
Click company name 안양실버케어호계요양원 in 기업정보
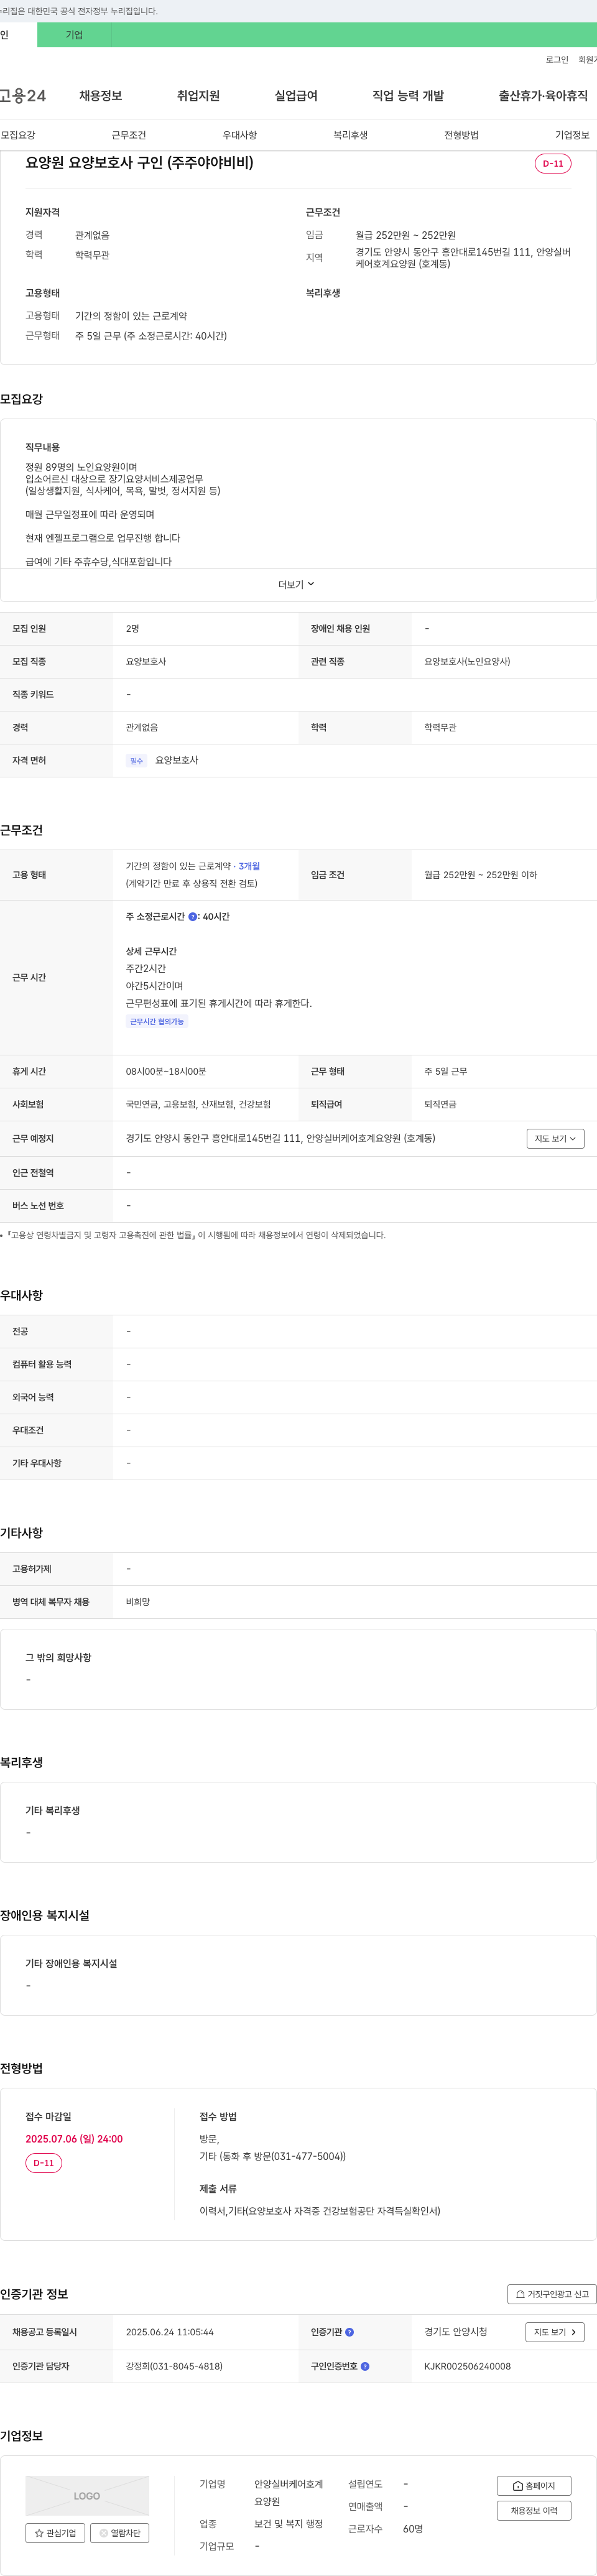pos(289,2493)
